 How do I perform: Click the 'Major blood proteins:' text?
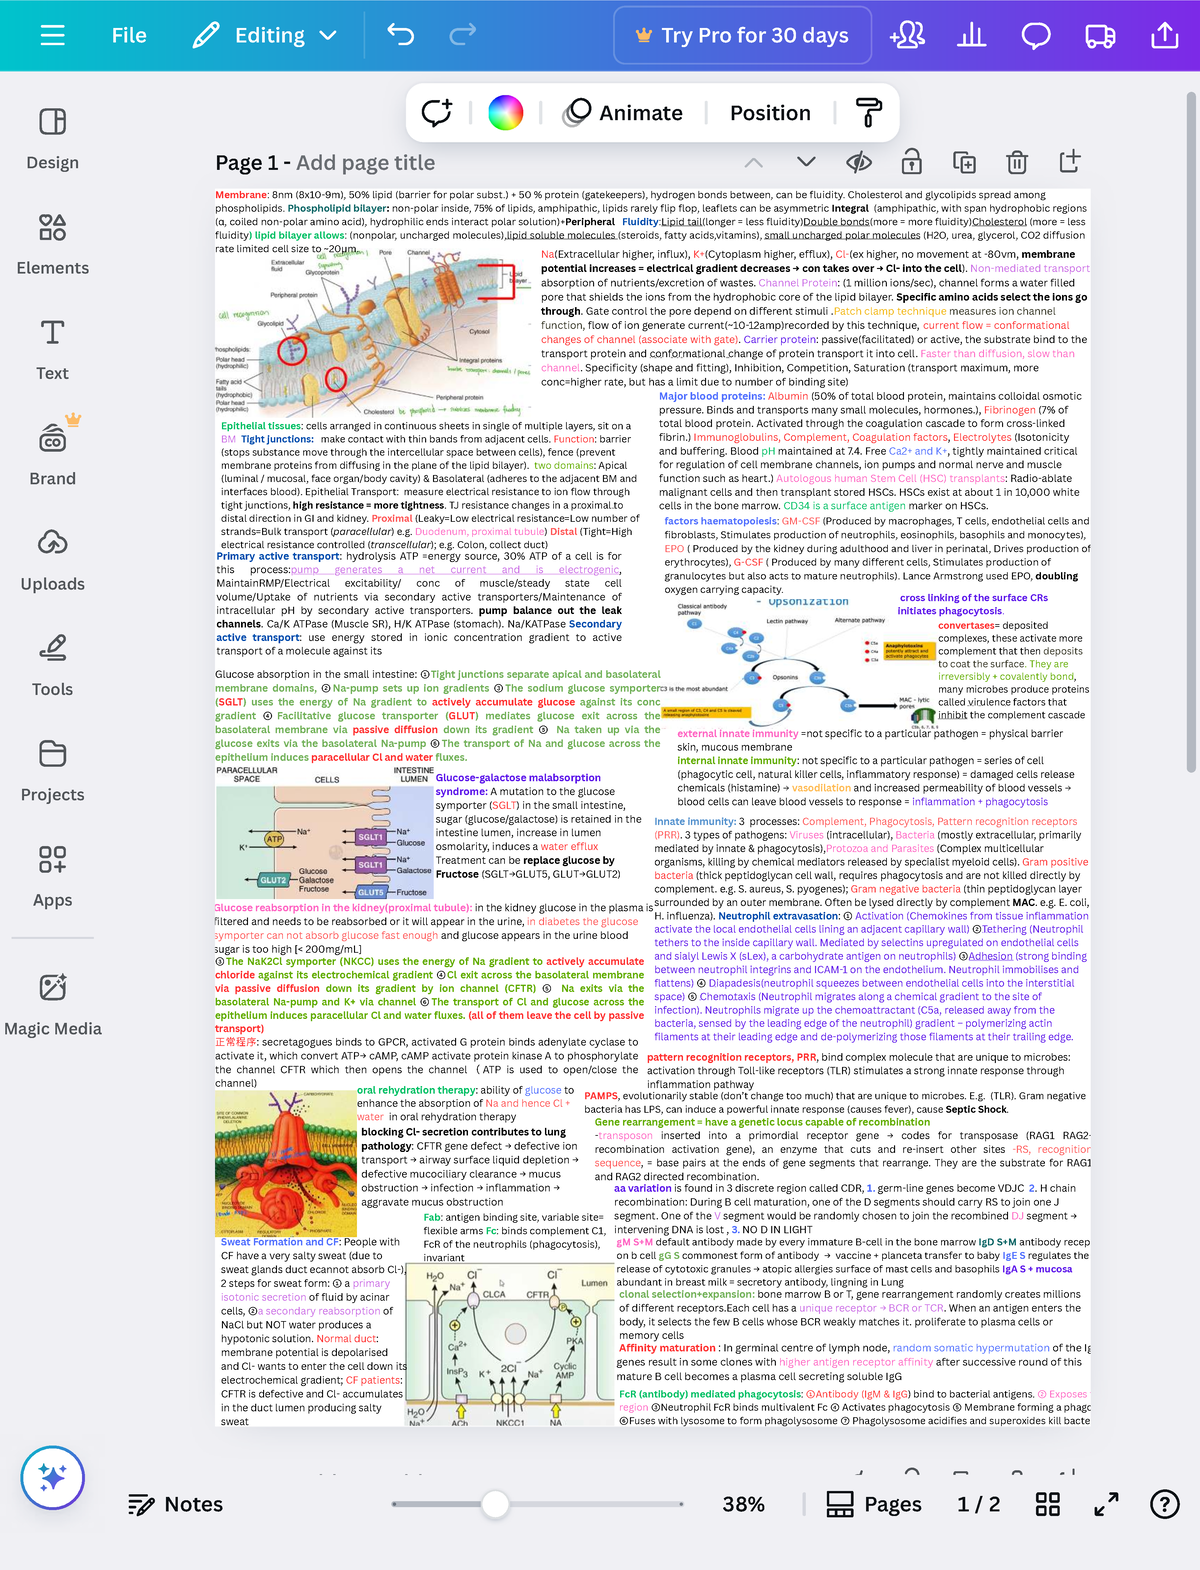pyautogui.click(x=711, y=396)
